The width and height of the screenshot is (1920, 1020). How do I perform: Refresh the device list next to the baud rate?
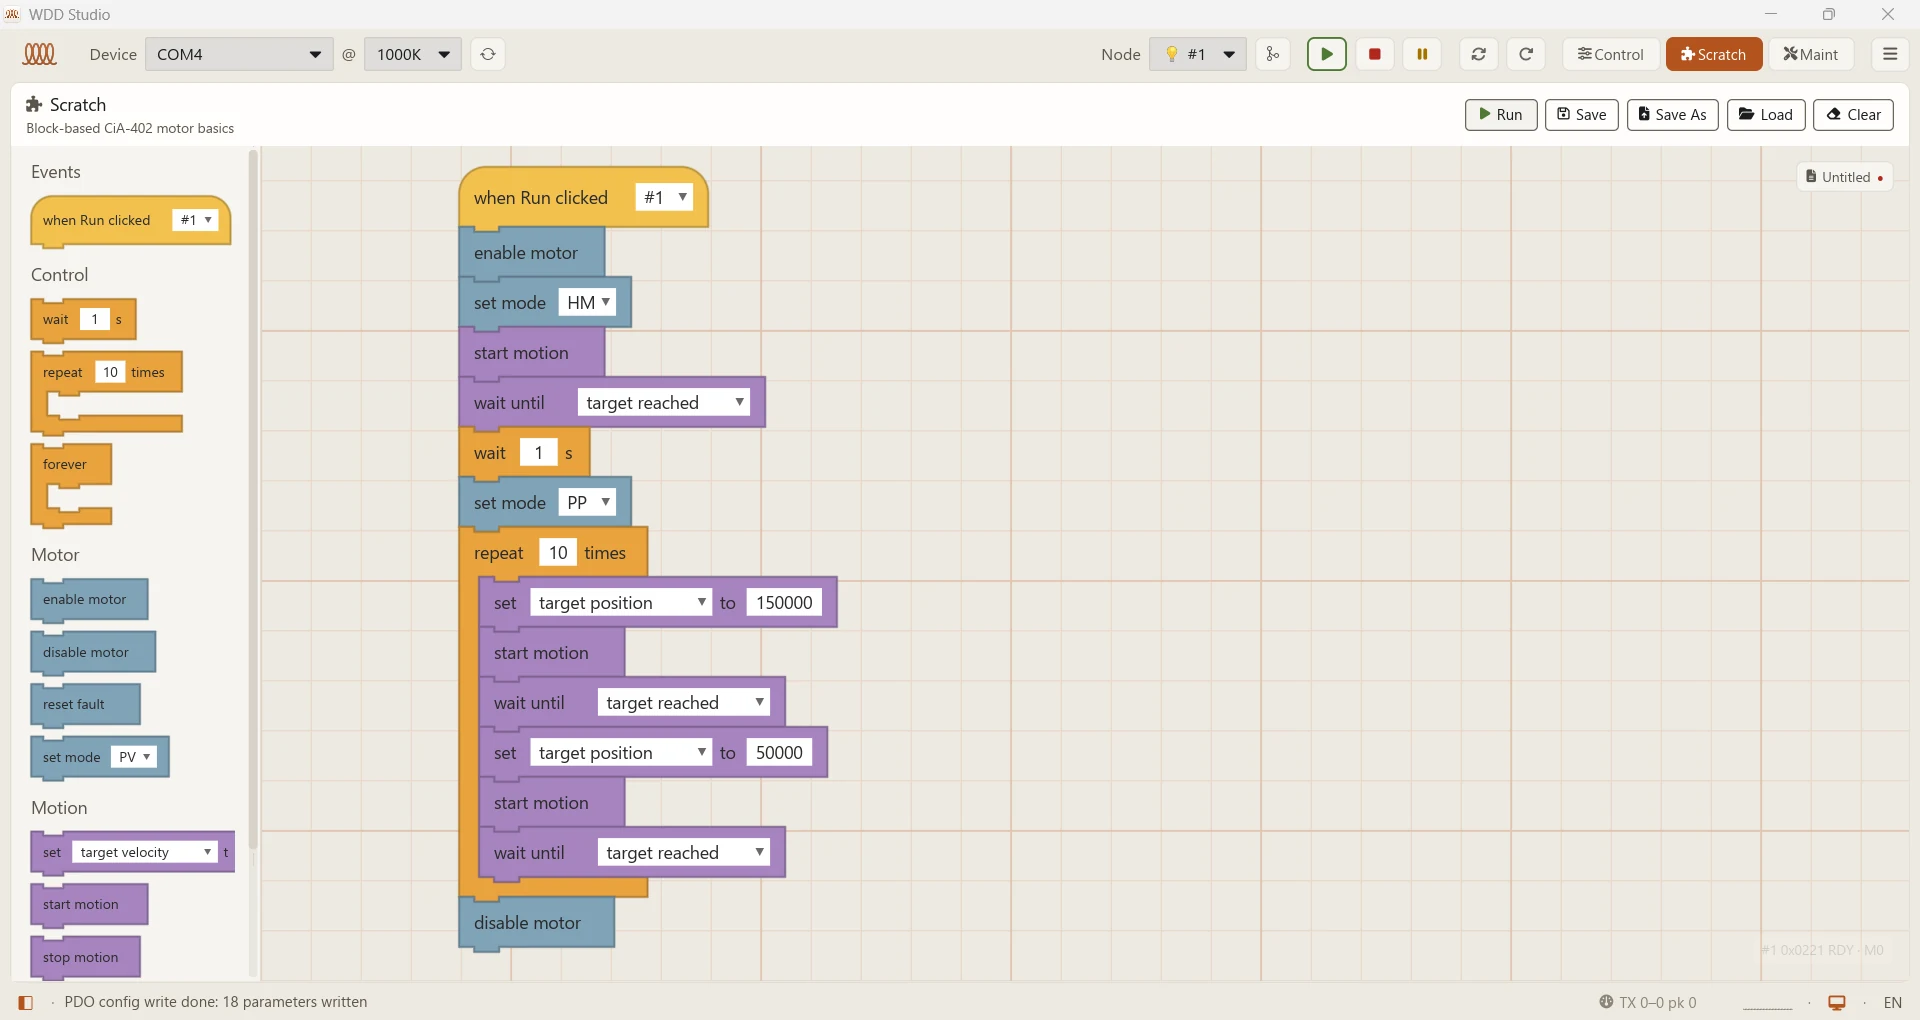pos(488,54)
